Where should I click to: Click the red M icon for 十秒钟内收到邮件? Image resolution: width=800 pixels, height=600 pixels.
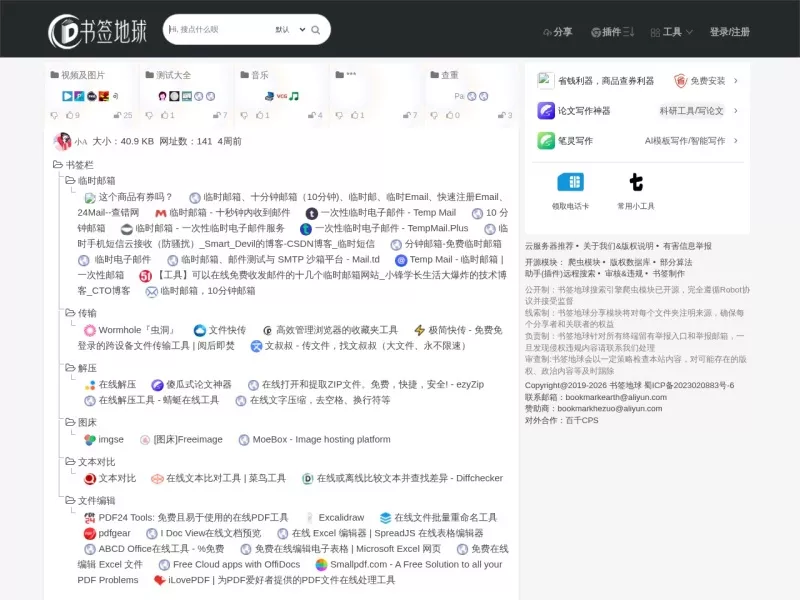coord(161,213)
